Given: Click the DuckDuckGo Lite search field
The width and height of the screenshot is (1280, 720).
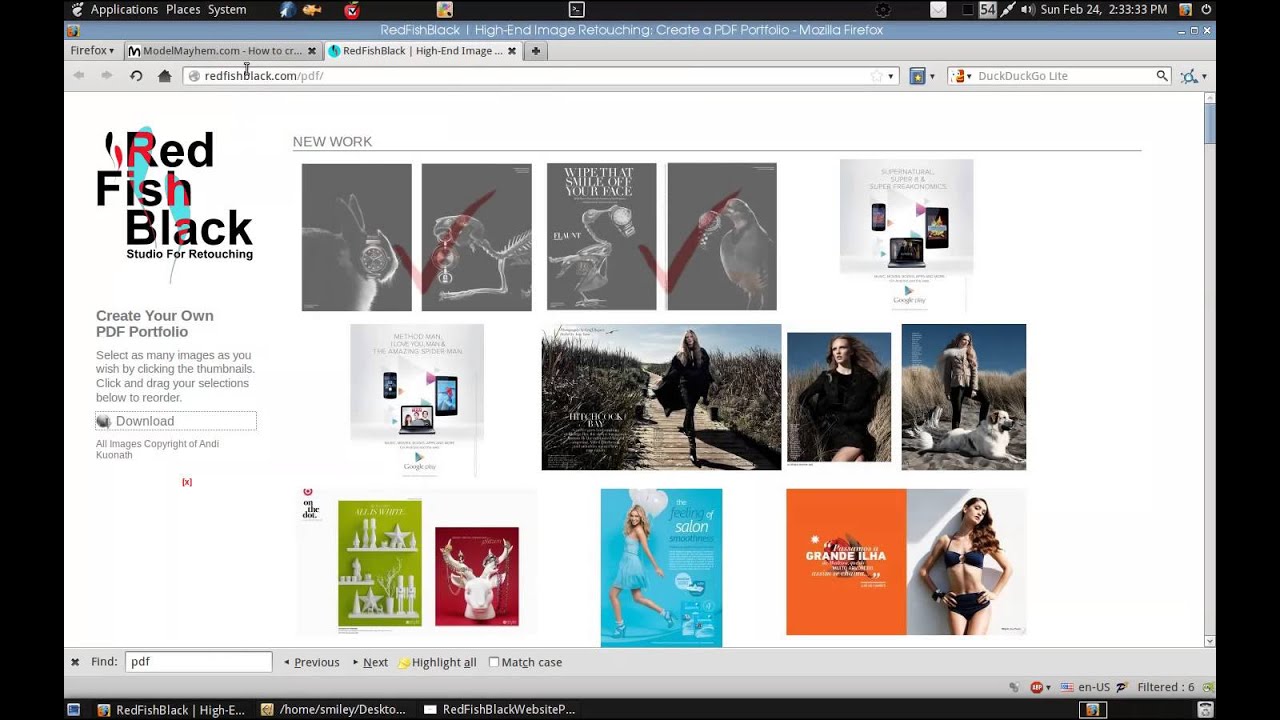Looking at the screenshot, I should [1060, 76].
